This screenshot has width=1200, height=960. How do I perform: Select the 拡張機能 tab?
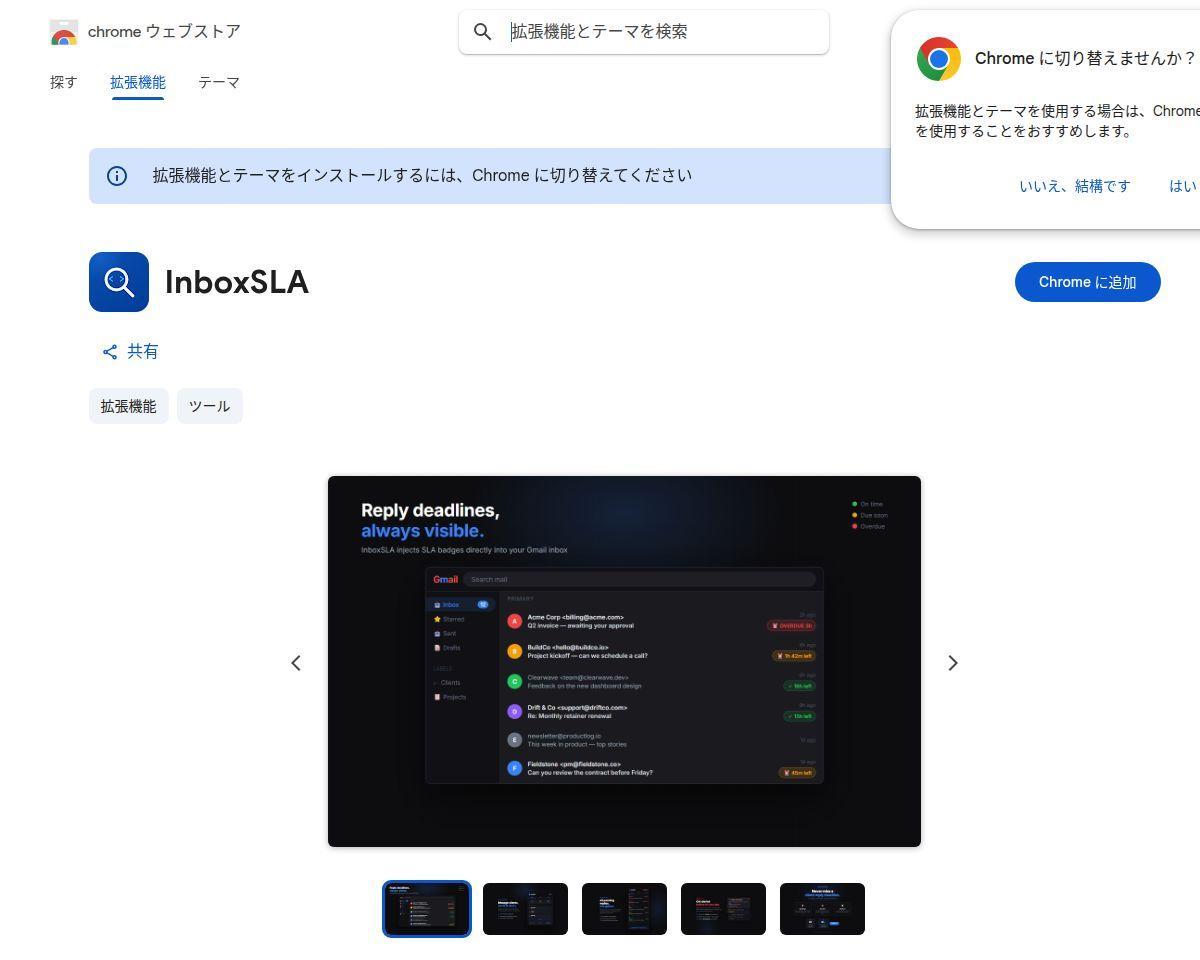(x=138, y=83)
